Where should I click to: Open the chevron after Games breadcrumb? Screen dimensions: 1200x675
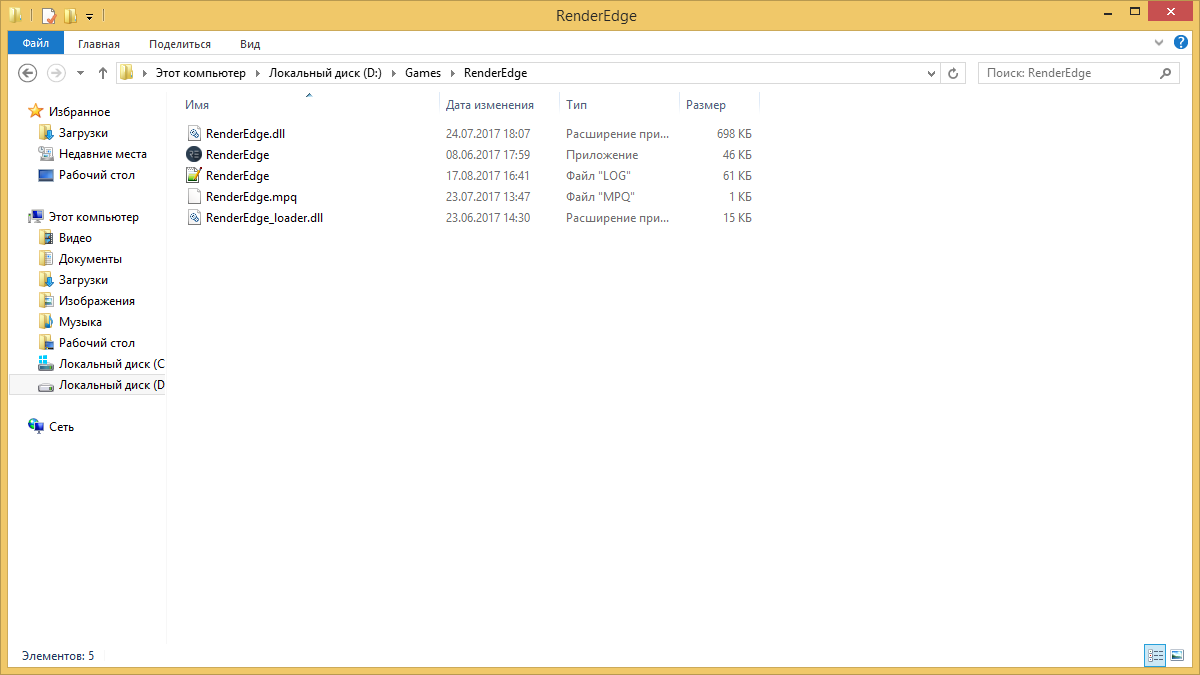[x=453, y=73]
